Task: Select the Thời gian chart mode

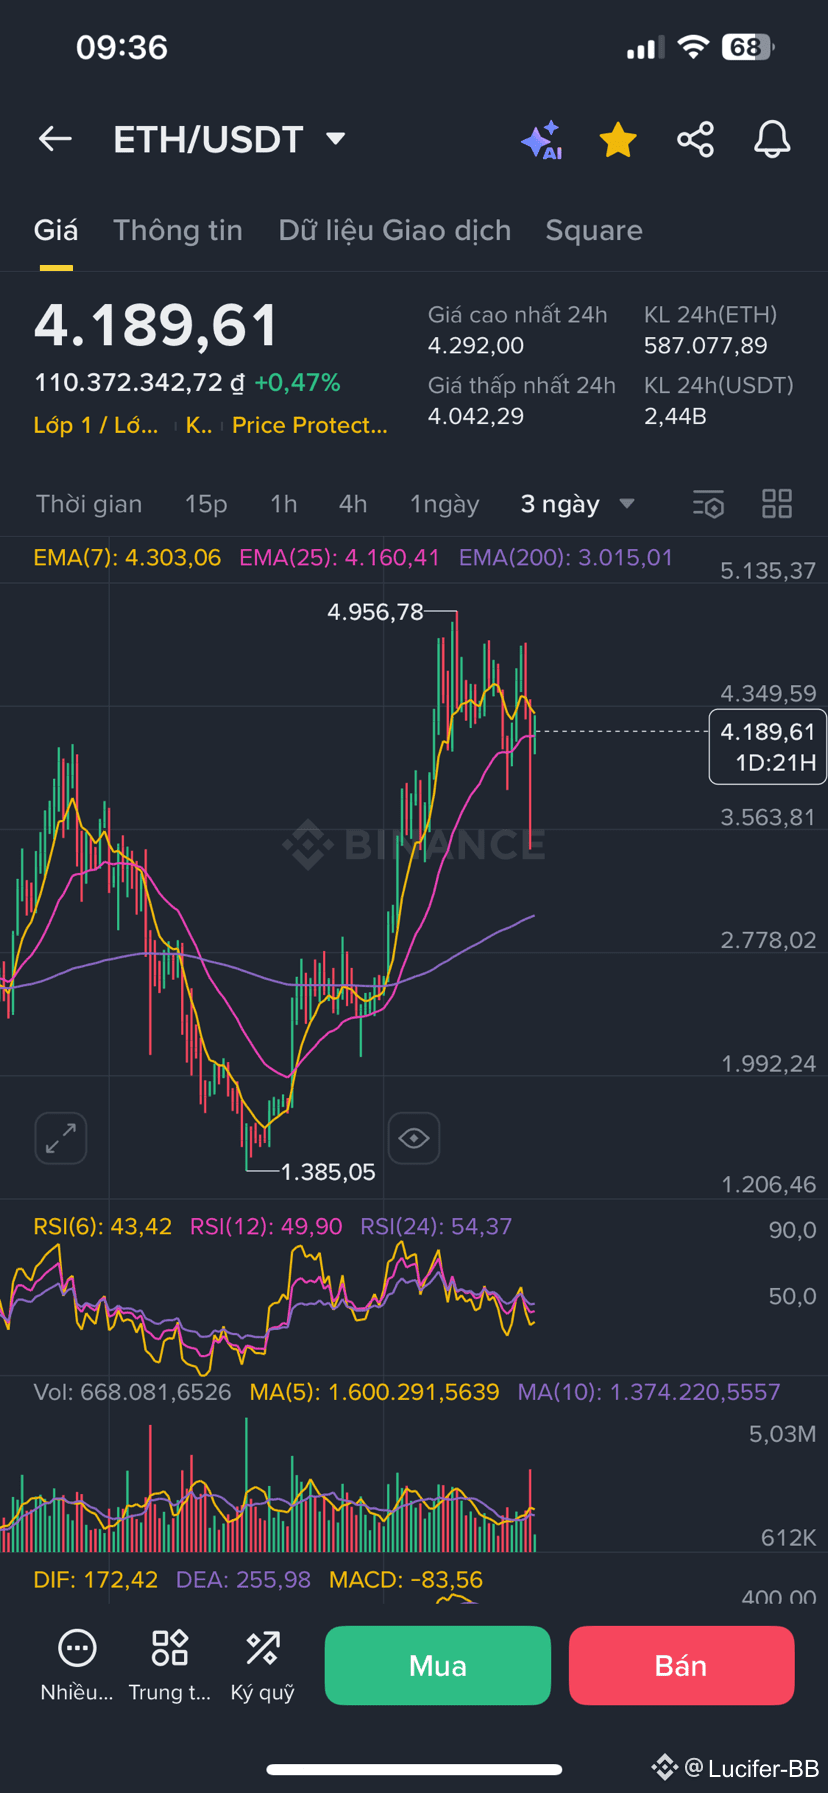Action: click(89, 504)
